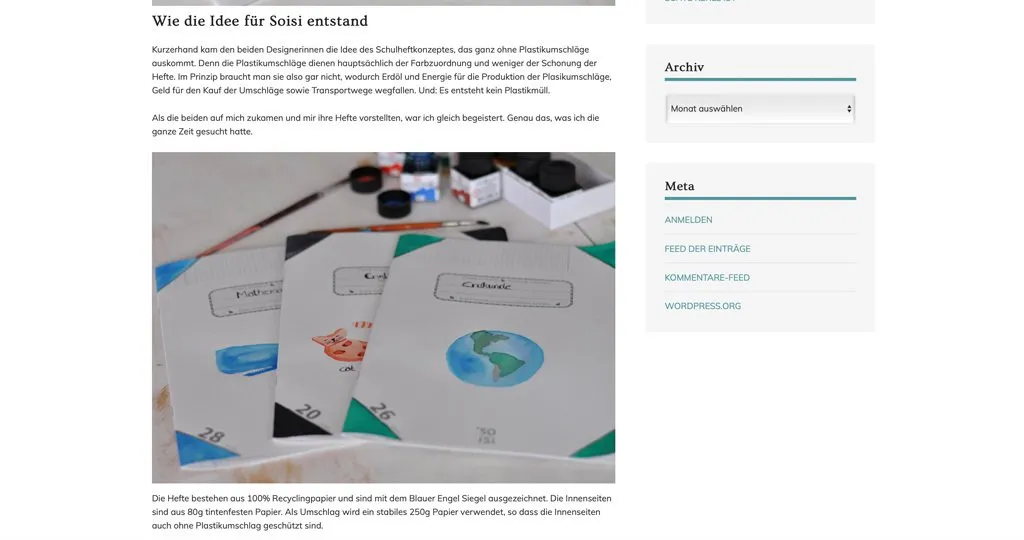Click the Meta widget heading

coord(679,186)
